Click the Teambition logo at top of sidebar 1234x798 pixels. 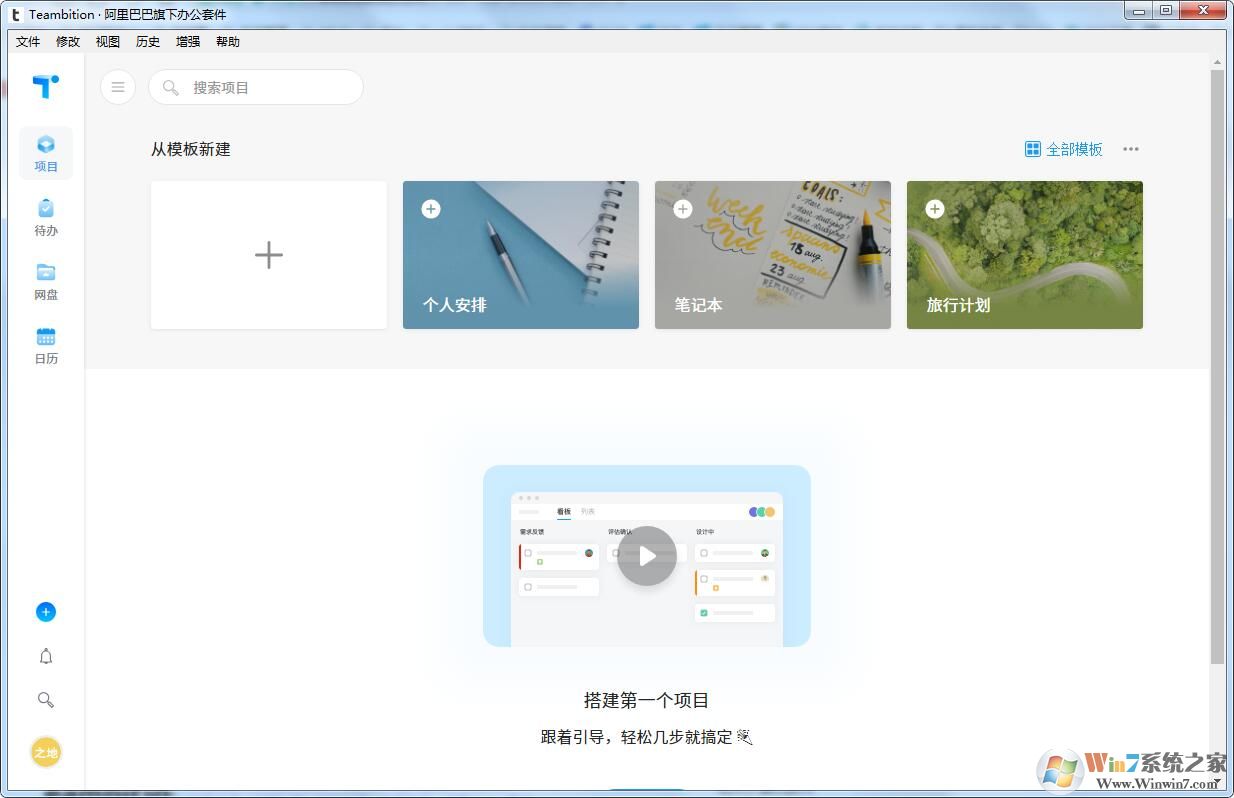point(46,87)
